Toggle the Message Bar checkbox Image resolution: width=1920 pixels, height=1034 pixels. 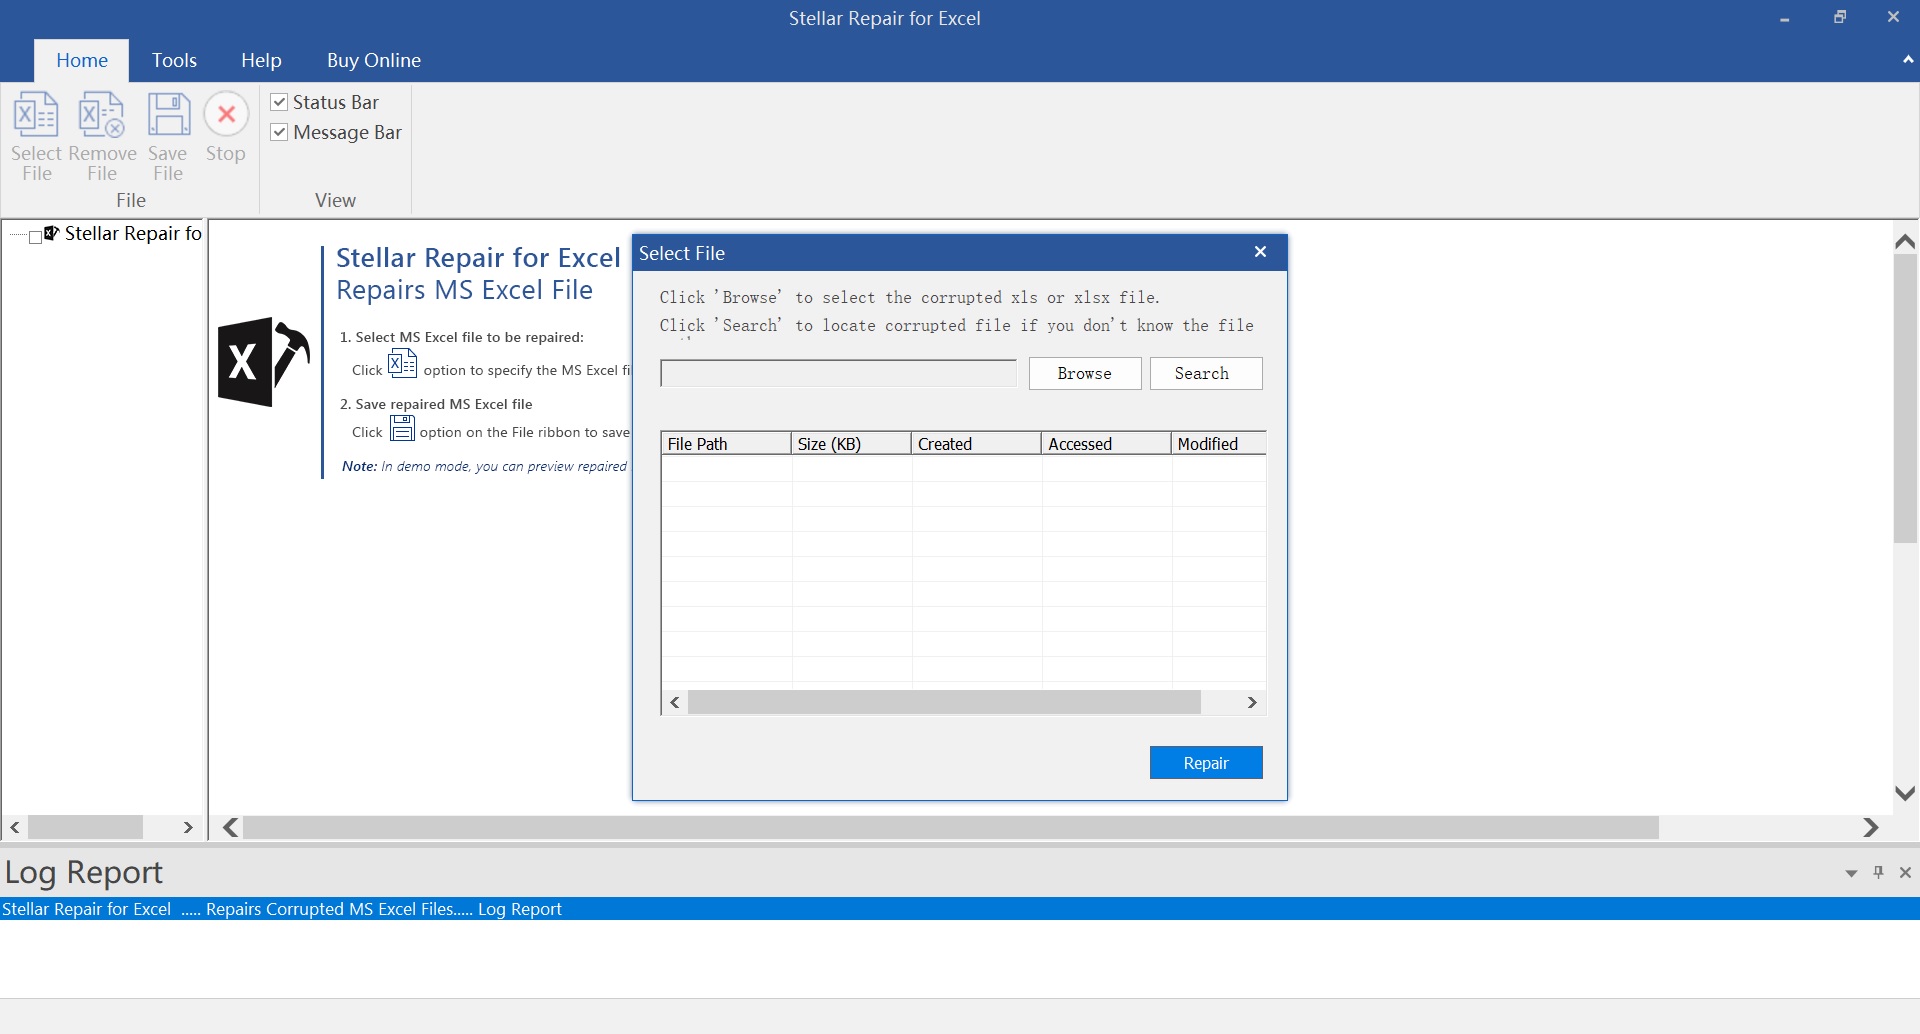pyautogui.click(x=280, y=132)
